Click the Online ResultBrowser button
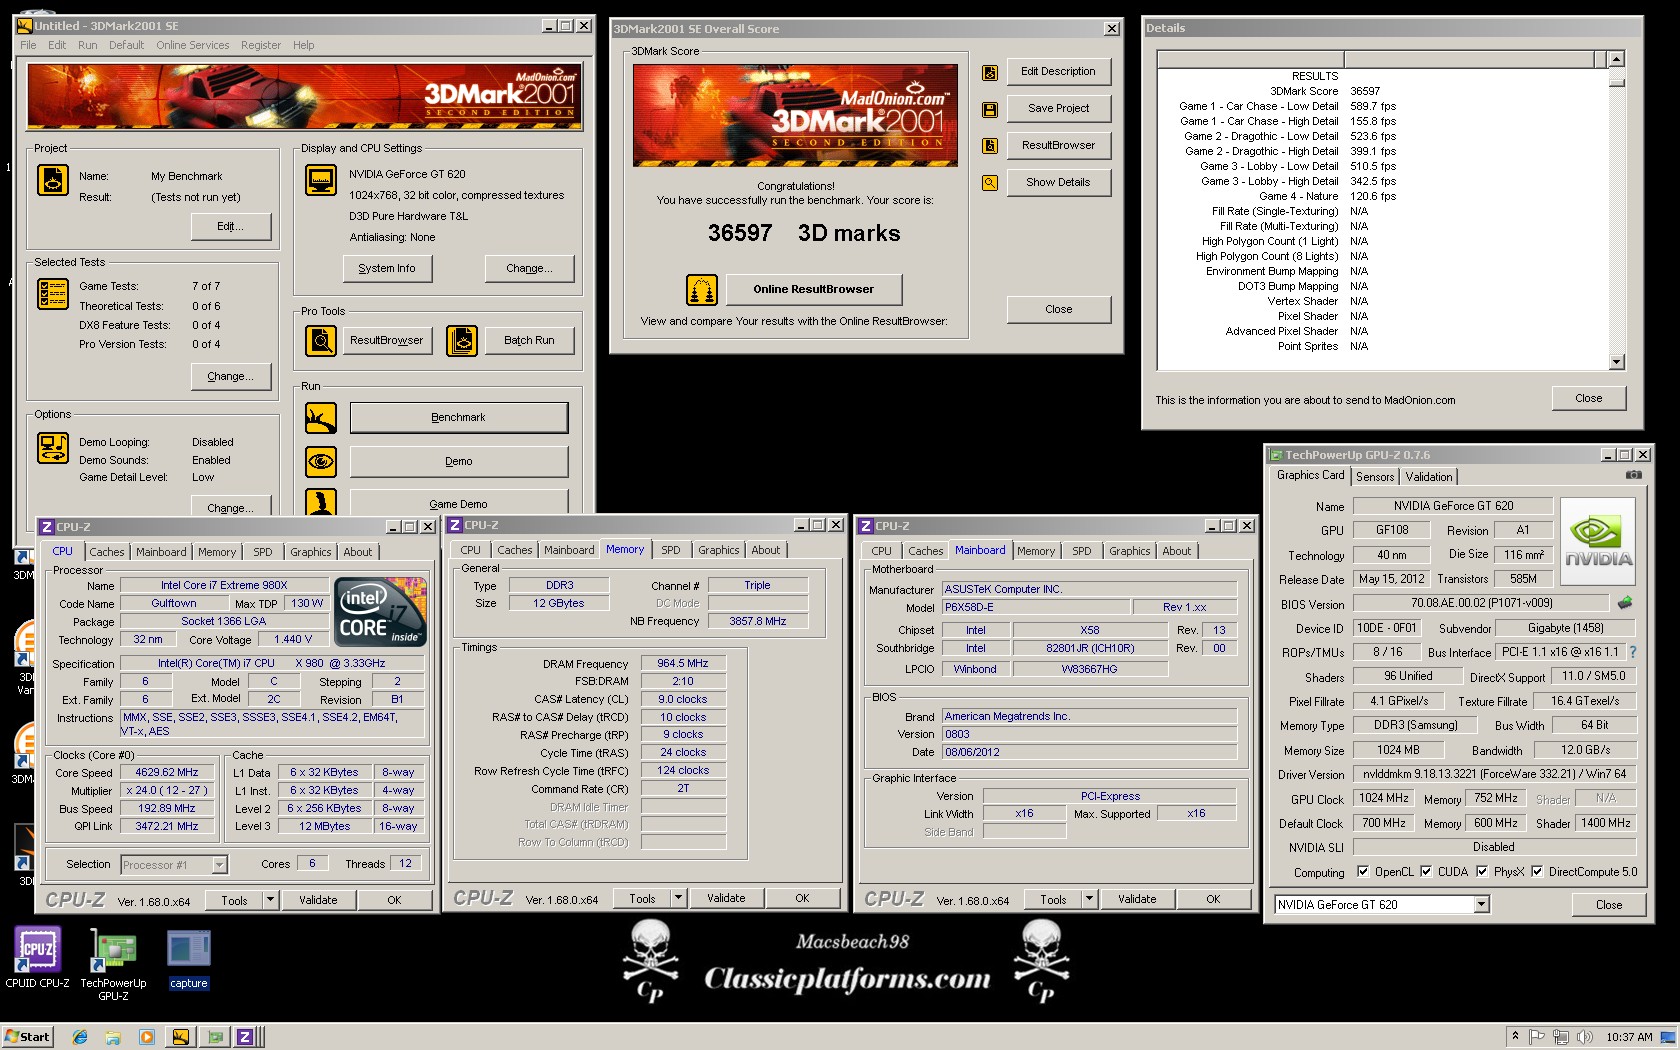This screenshot has height=1050, width=1680. click(813, 290)
